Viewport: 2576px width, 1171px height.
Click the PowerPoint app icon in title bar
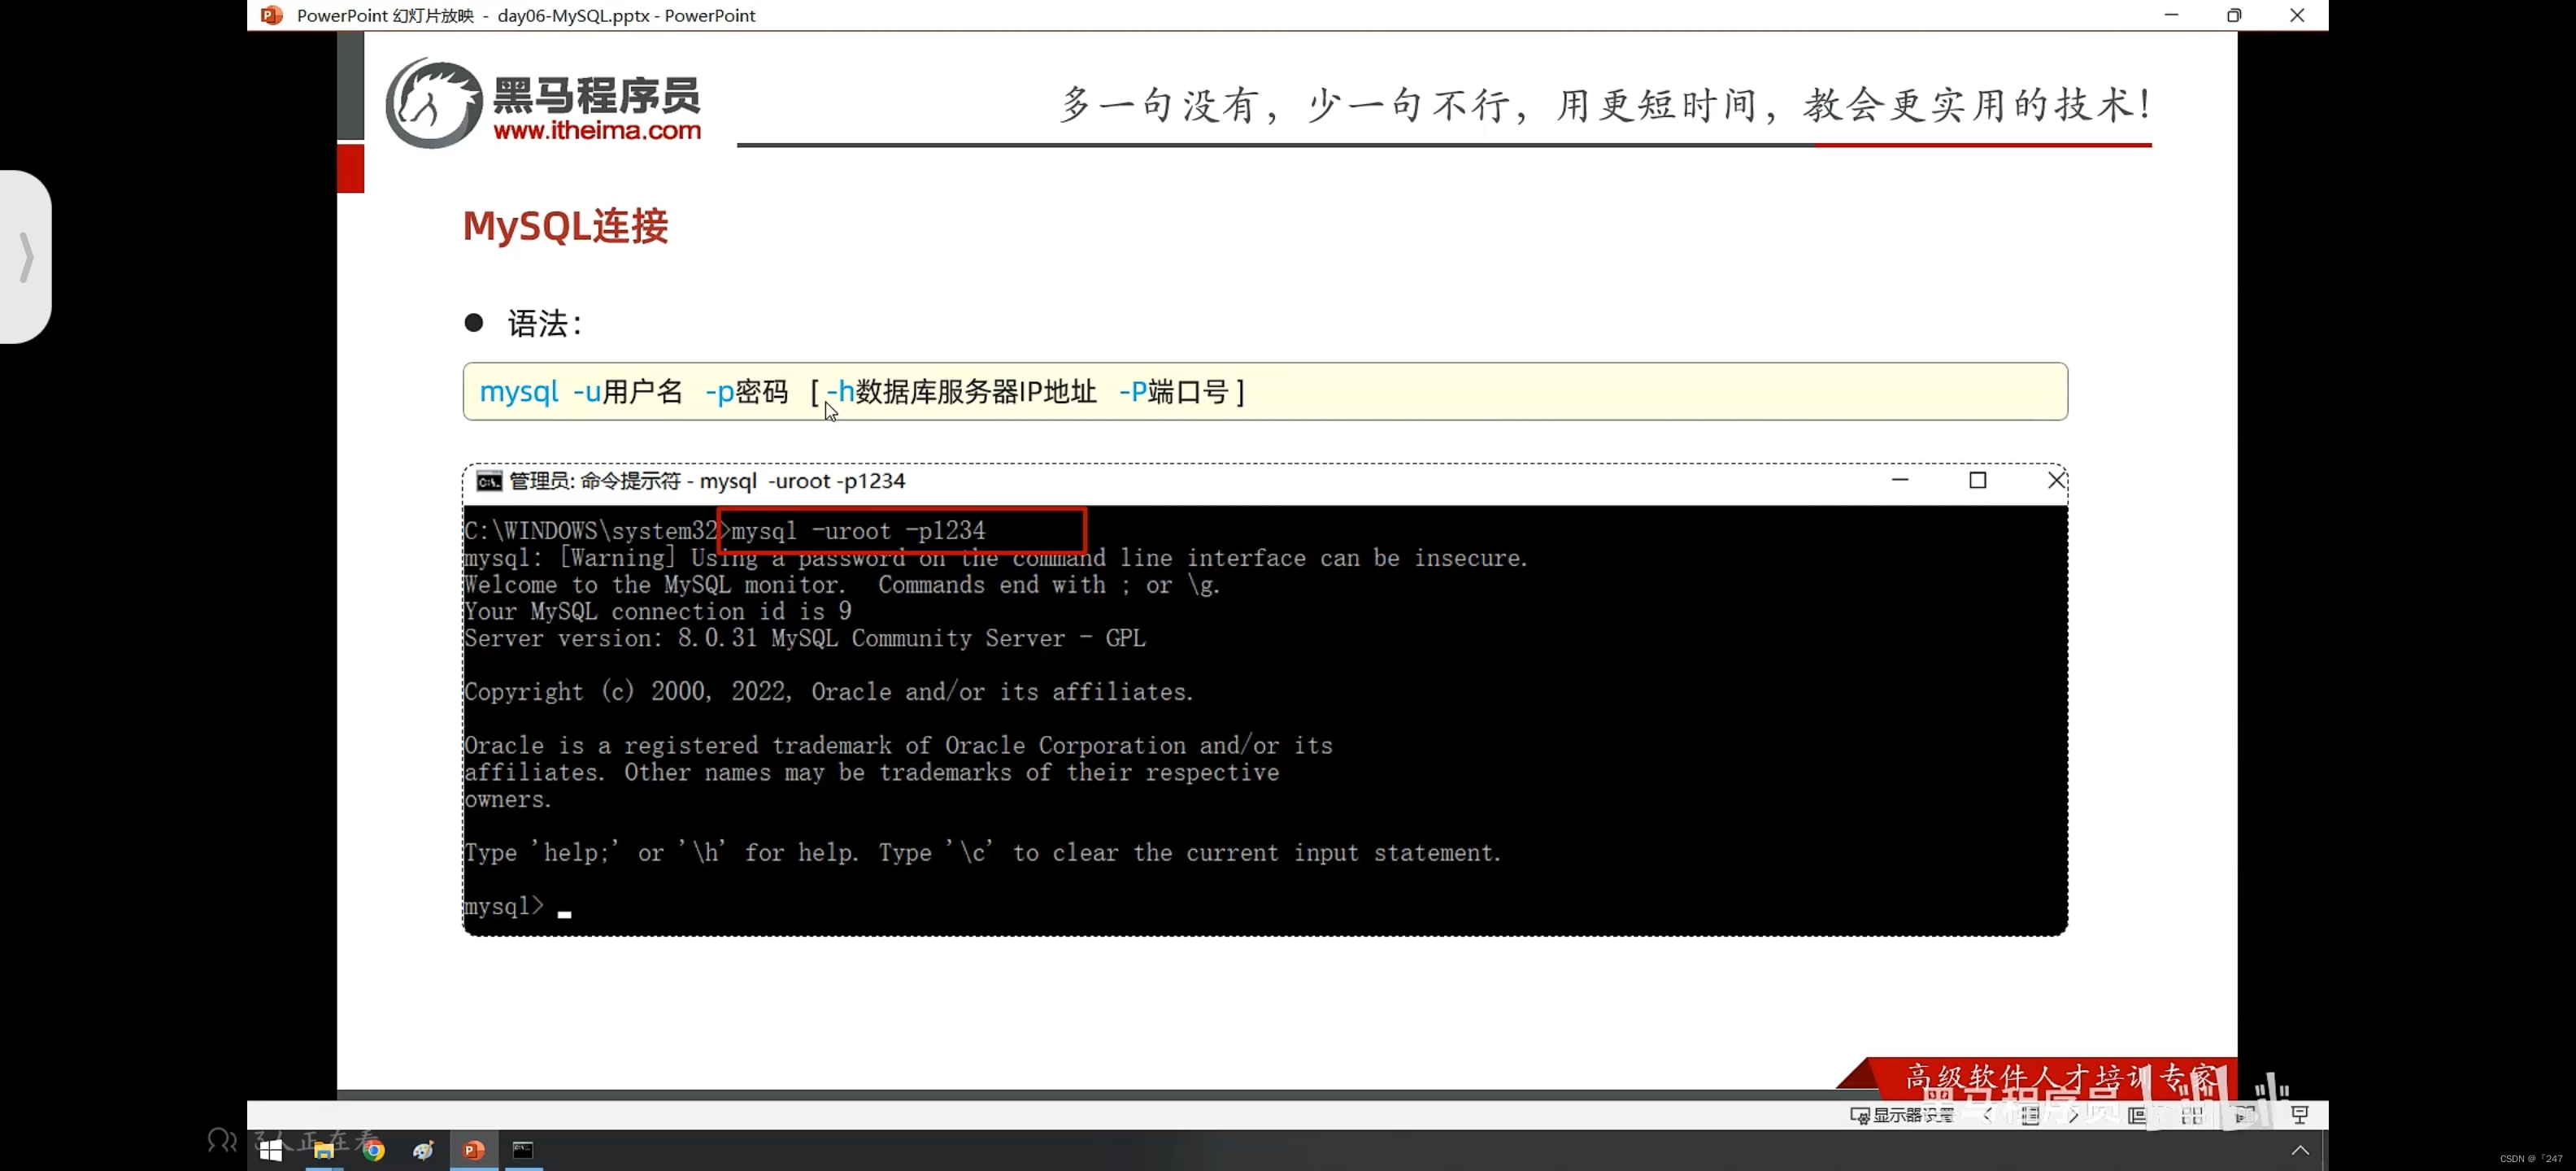272,15
